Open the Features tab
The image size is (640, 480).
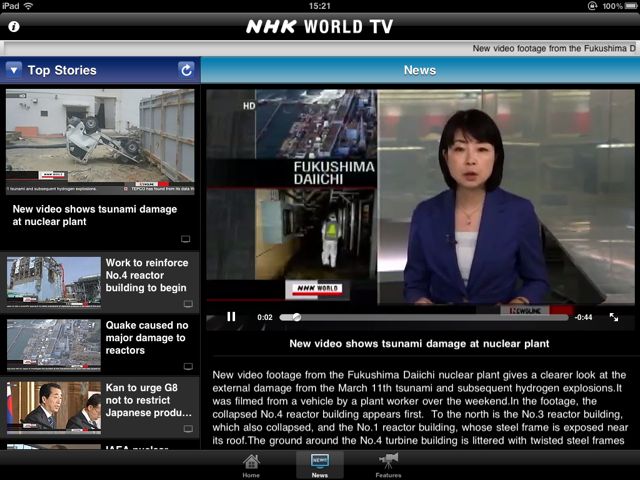(388, 466)
